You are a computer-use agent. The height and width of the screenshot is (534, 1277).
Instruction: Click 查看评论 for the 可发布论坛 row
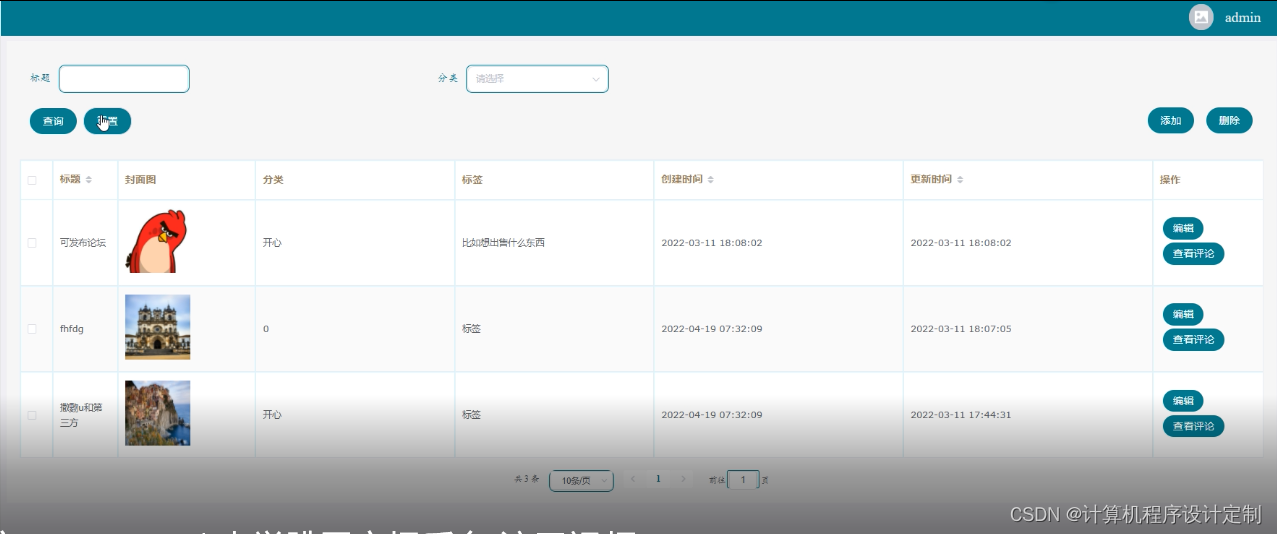tap(1193, 254)
